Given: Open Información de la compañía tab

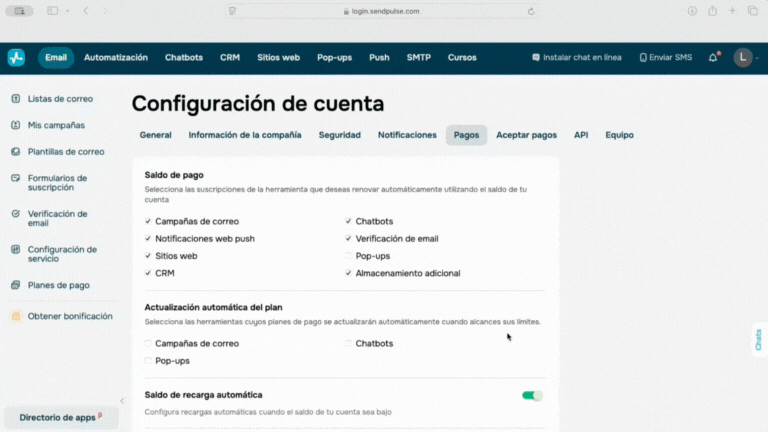Looking at the screenshot, I should click(245, 135).
